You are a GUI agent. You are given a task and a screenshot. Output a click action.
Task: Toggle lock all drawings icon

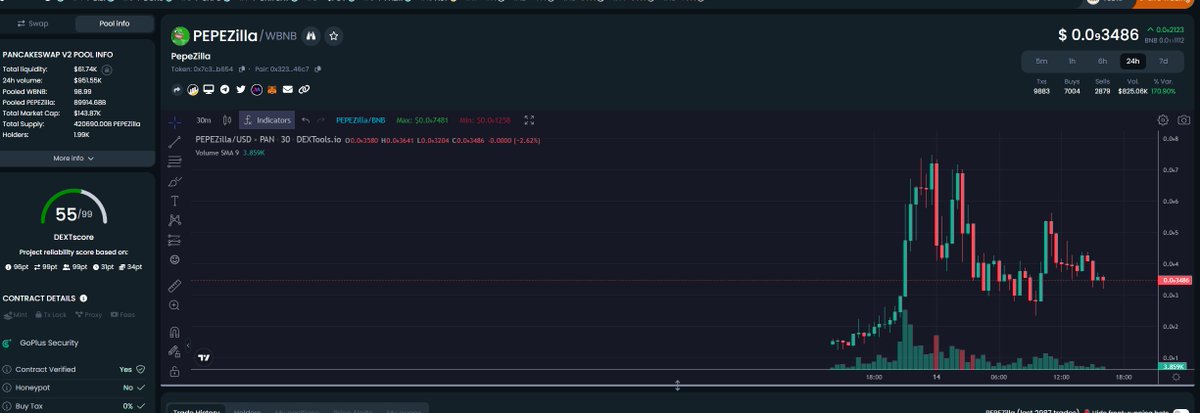175,371
